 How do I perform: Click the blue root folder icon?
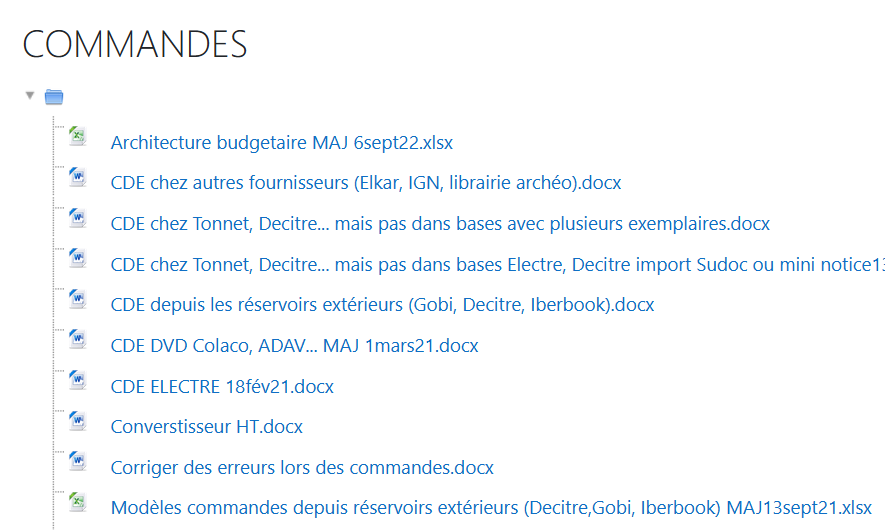click(x=54, y=97)
